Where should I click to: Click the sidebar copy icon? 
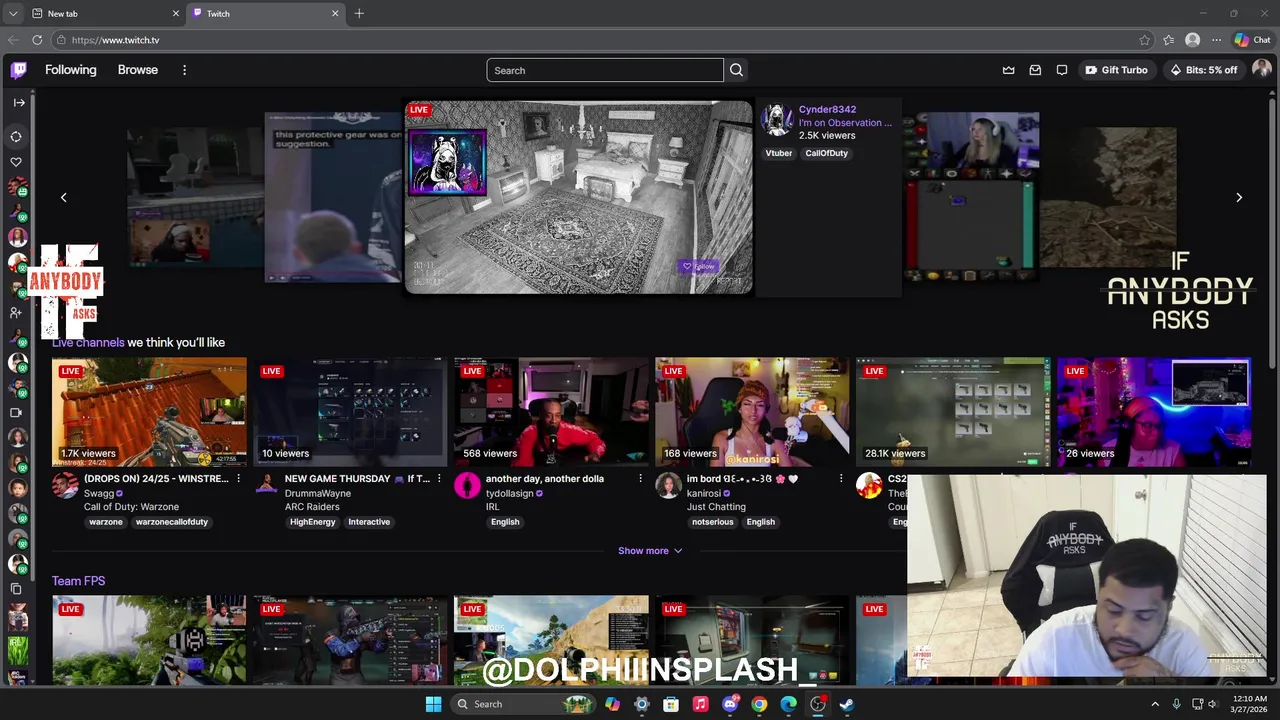16,589
